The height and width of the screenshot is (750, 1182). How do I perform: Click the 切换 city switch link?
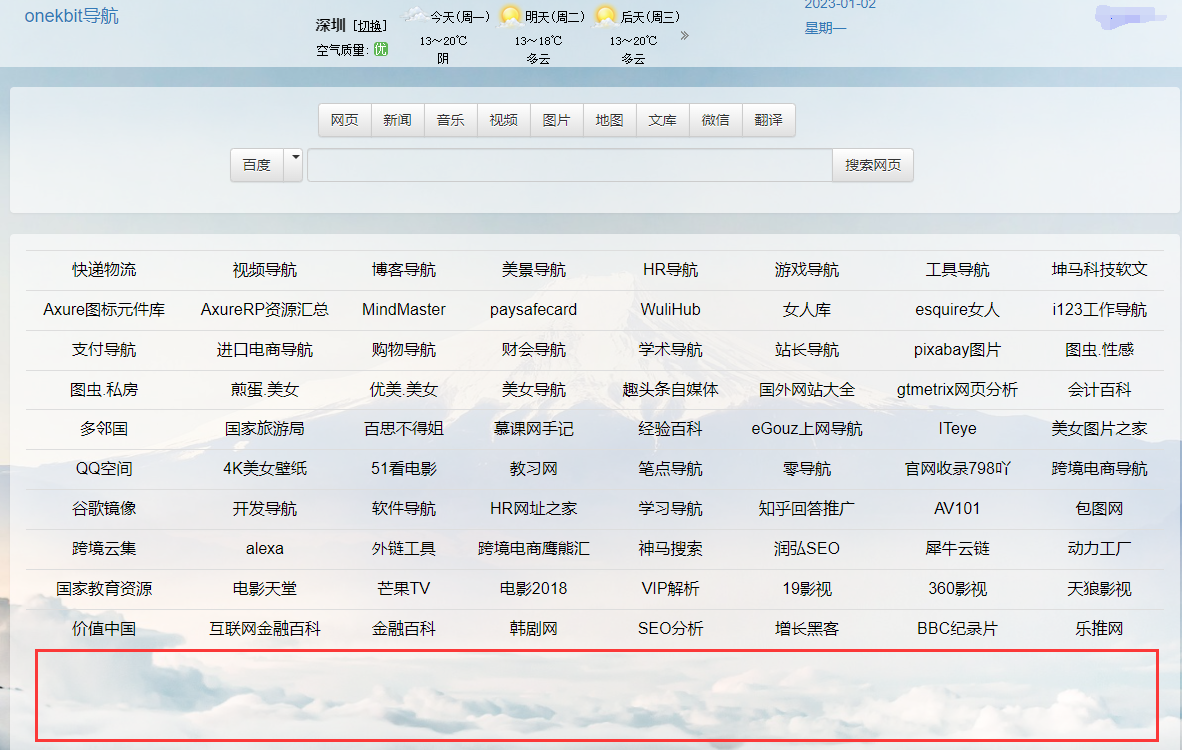[369, 26]
